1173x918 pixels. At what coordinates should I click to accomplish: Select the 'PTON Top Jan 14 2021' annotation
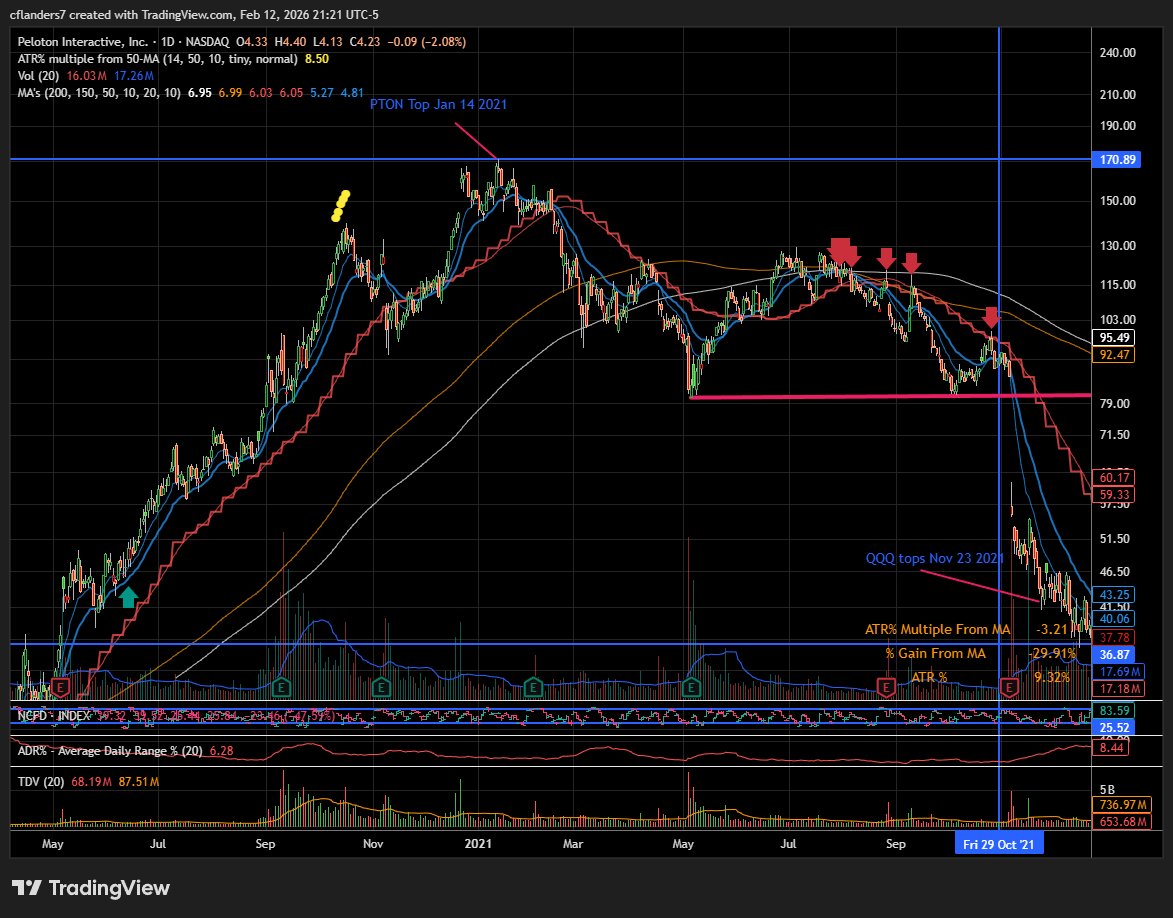[x=438, y=104]
